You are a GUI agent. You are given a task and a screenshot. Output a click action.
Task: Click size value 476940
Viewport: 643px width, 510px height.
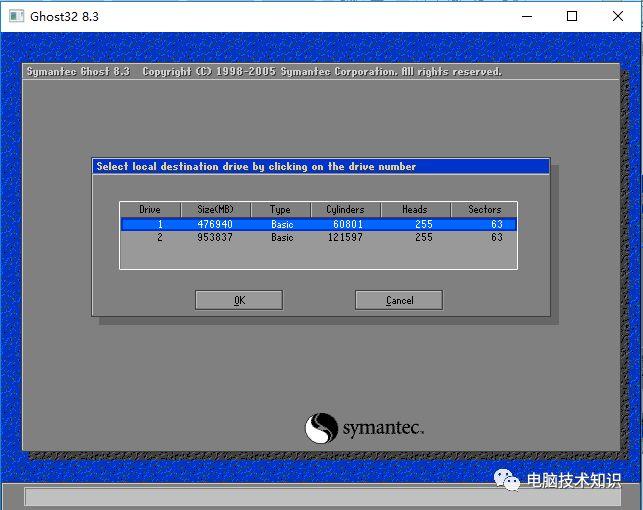215,224
